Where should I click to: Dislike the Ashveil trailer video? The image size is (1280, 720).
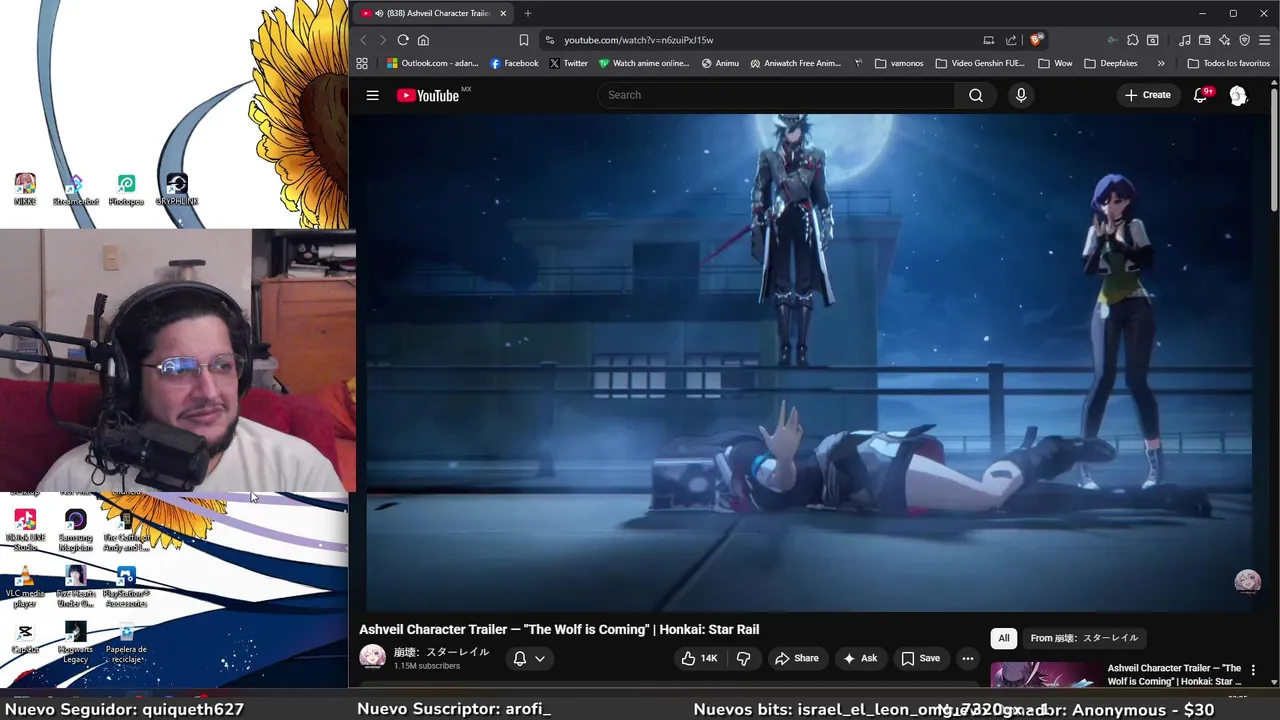pos(743,658)
